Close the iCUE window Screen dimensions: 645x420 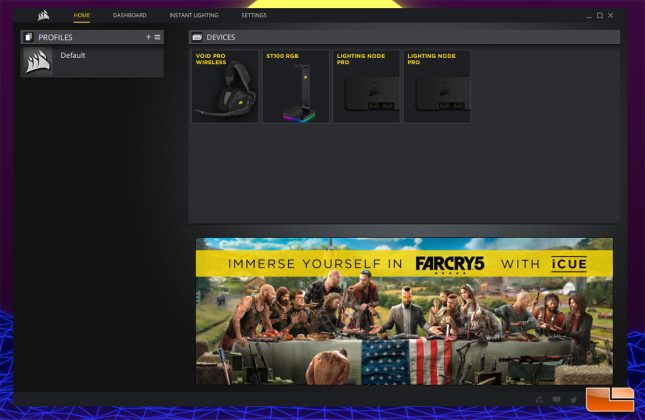coord(611,15)
